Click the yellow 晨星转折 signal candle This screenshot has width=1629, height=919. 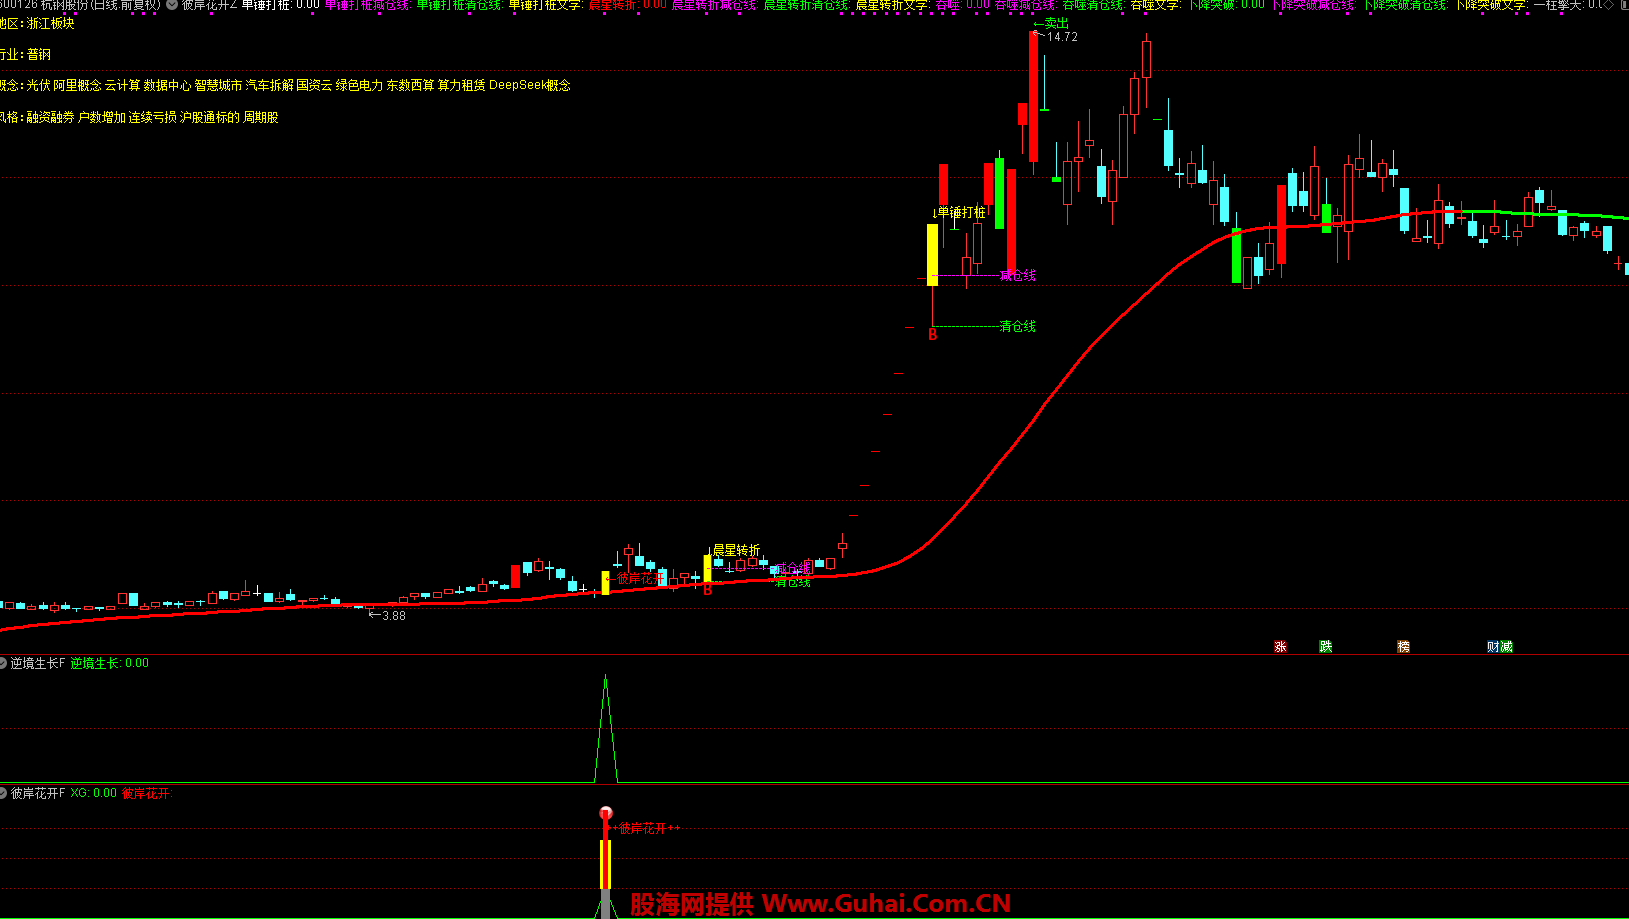tap(707, 569)
